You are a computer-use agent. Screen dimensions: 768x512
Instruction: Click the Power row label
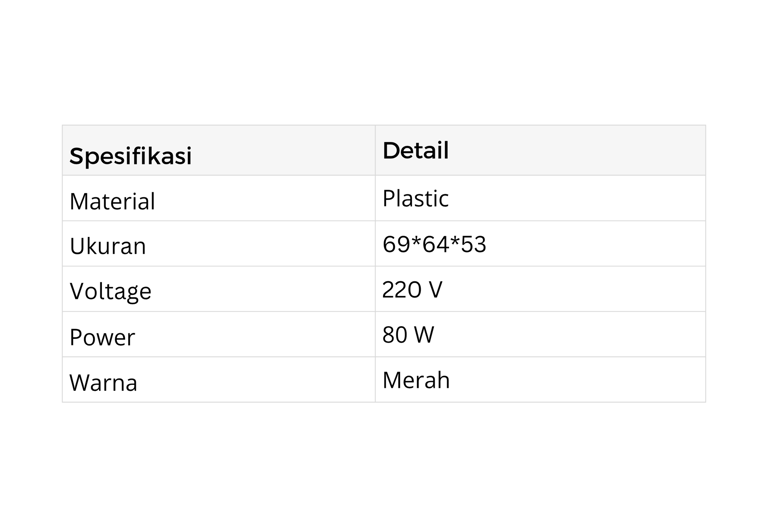point(102,337)
